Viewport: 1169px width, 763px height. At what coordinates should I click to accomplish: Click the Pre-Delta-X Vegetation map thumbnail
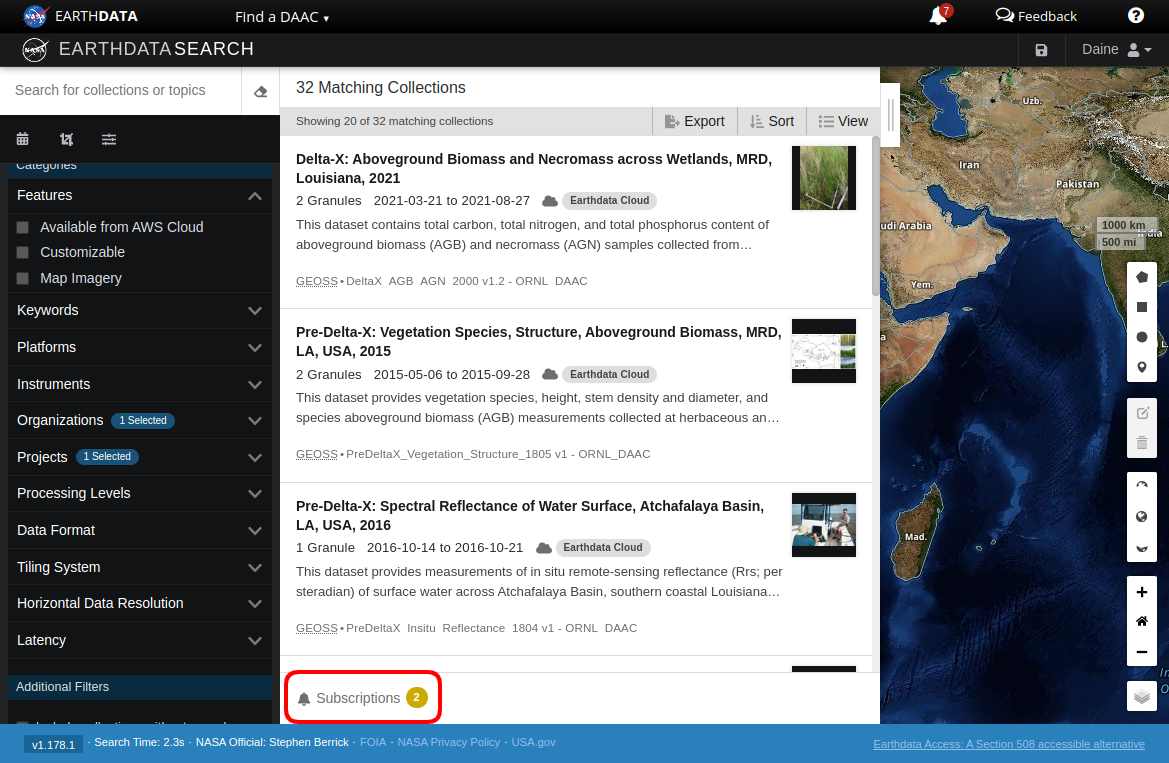(824, 351)
